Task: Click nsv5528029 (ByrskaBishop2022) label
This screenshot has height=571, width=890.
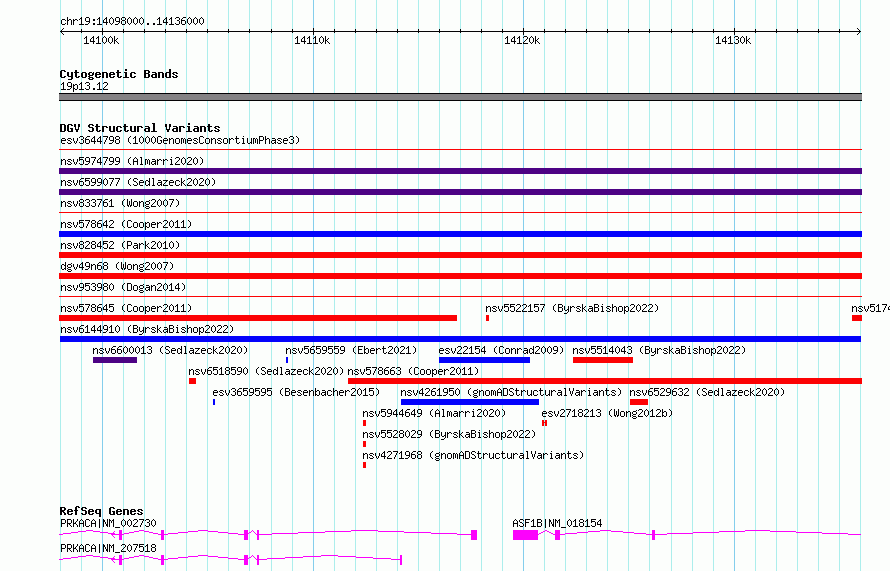Action: pos(450,434)
